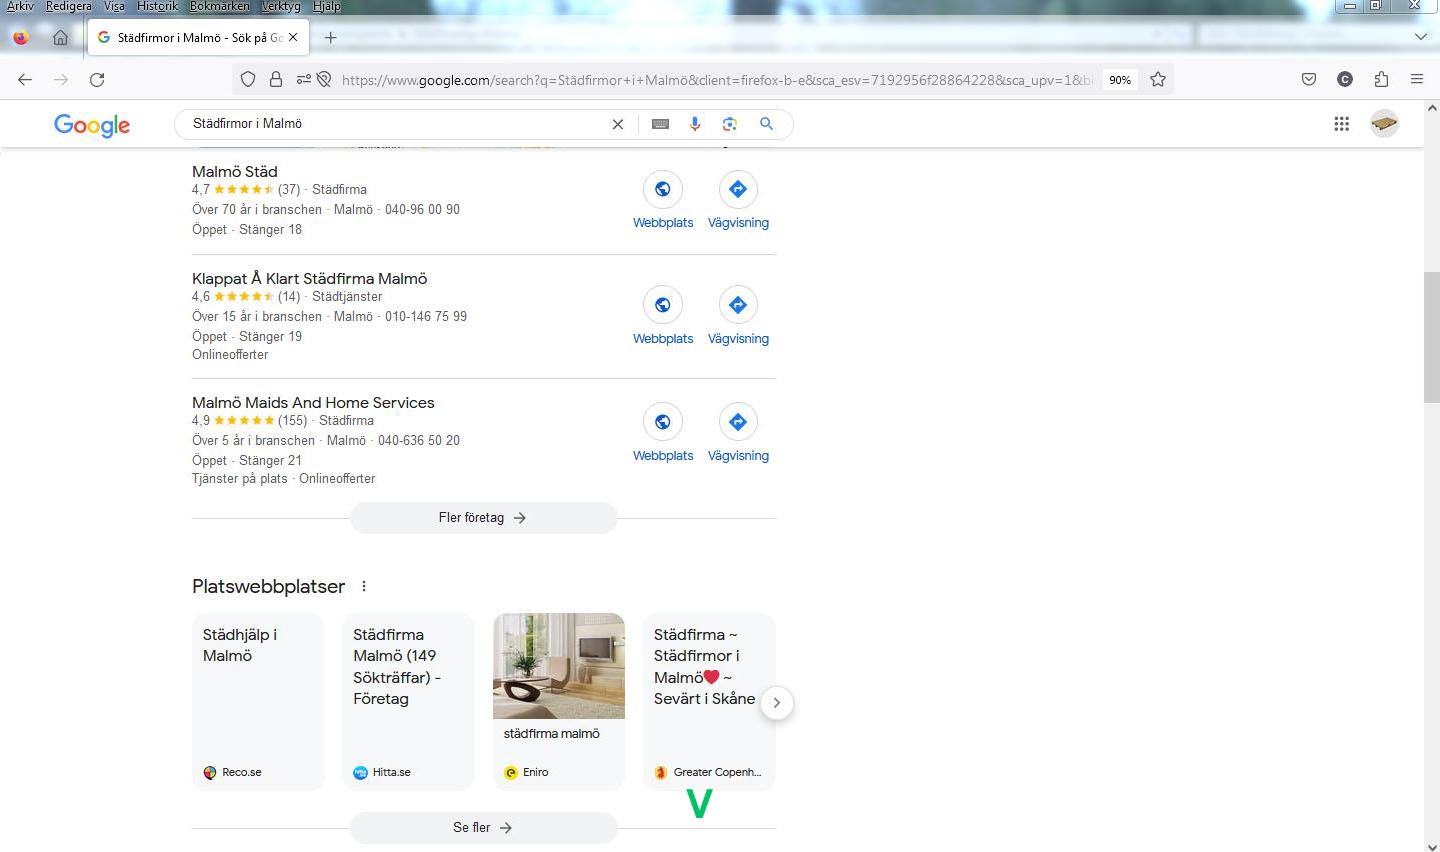Bookmark this page with the star icon
This screenshot has width=1440, height=852.
point(1158,80)
